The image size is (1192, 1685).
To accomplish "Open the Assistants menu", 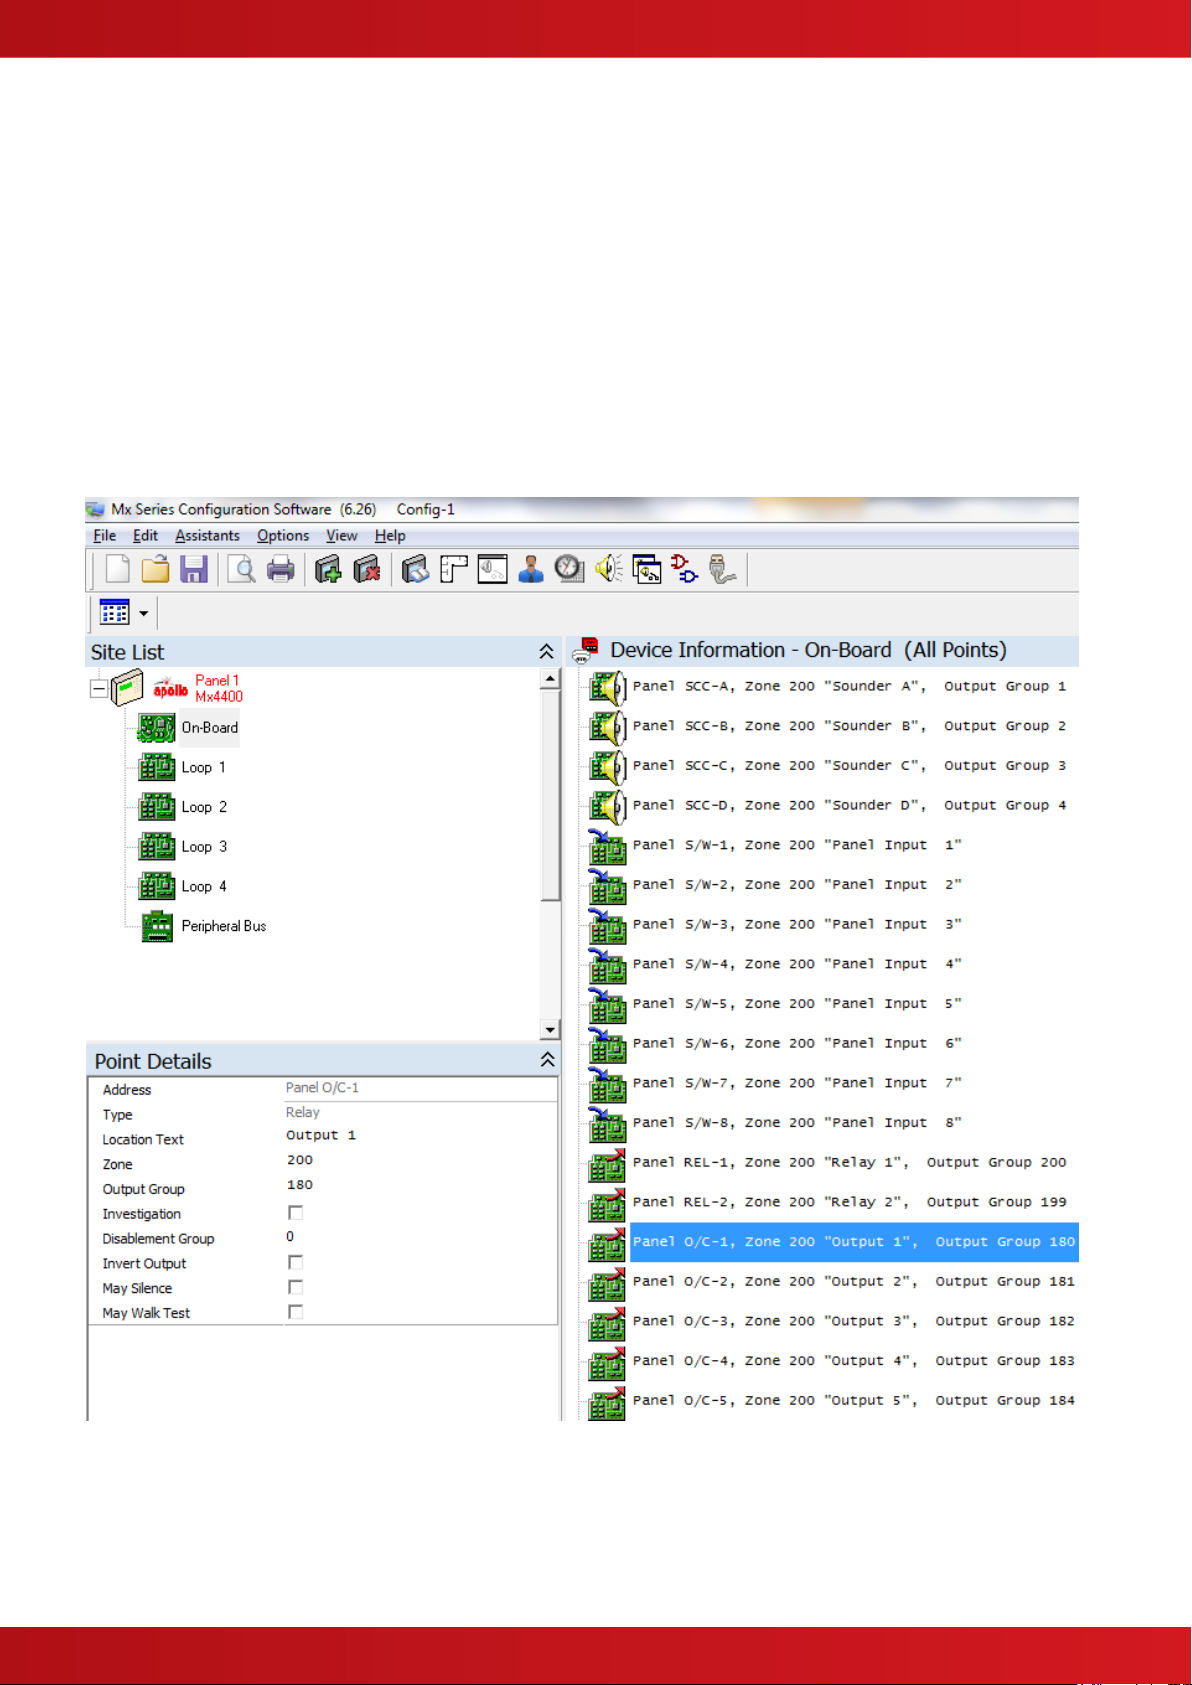I will coord(207,536).
